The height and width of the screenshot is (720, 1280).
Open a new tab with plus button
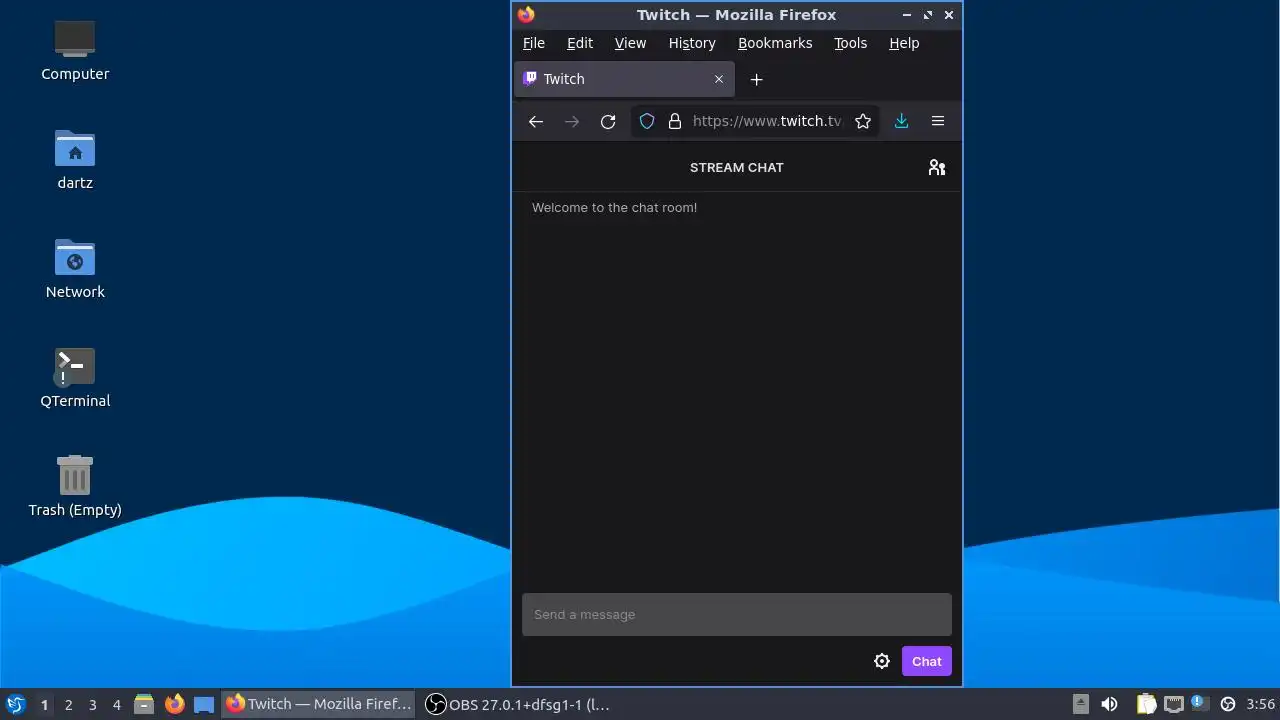[x=757, y=79]
